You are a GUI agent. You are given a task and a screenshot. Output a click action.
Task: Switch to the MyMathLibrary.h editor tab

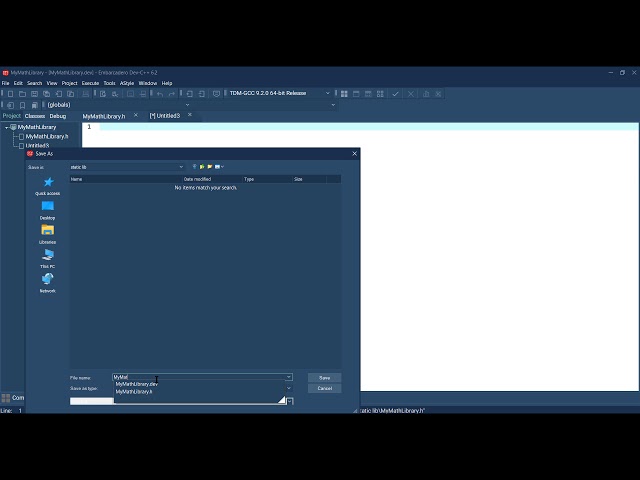point(104,116)
